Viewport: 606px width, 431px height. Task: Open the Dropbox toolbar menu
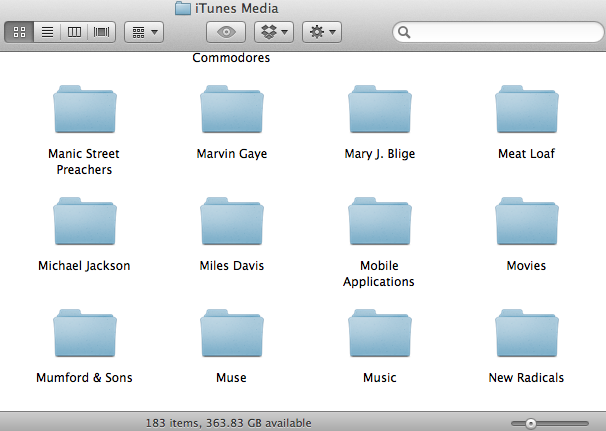274,32
